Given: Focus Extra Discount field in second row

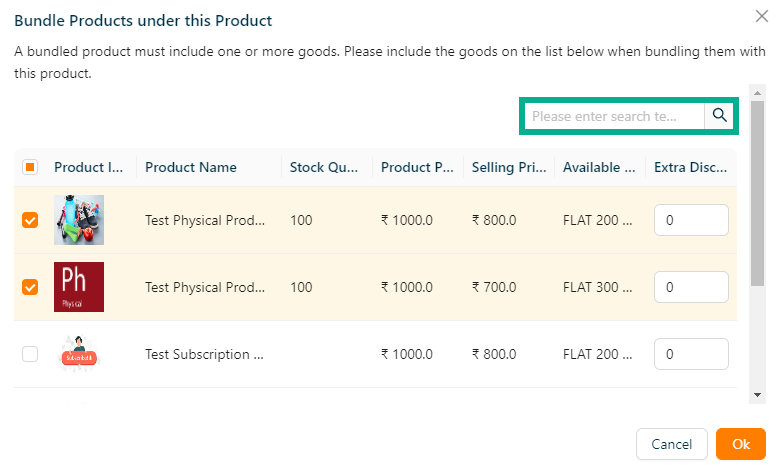Looking at the screenshot, I should 691,287.
